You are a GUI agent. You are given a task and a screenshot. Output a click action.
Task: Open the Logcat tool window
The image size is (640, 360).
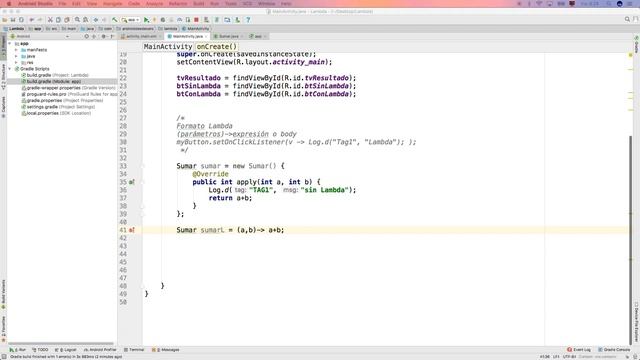click(66, 350)
